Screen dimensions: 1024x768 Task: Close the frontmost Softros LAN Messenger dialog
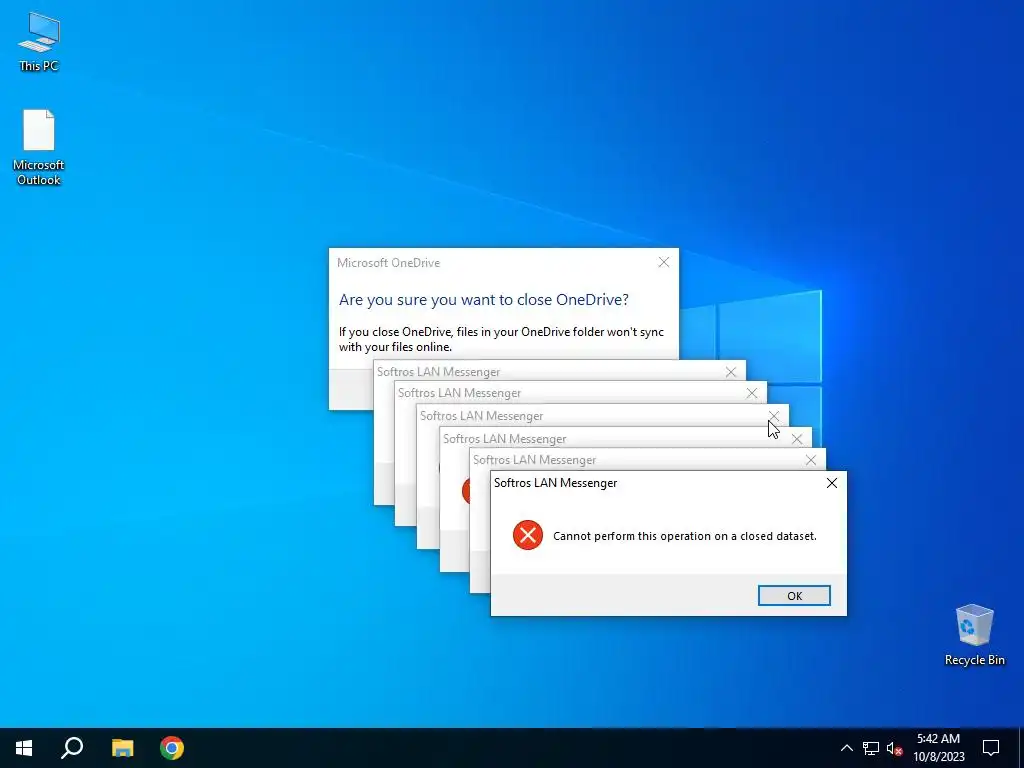click(831, 483)
